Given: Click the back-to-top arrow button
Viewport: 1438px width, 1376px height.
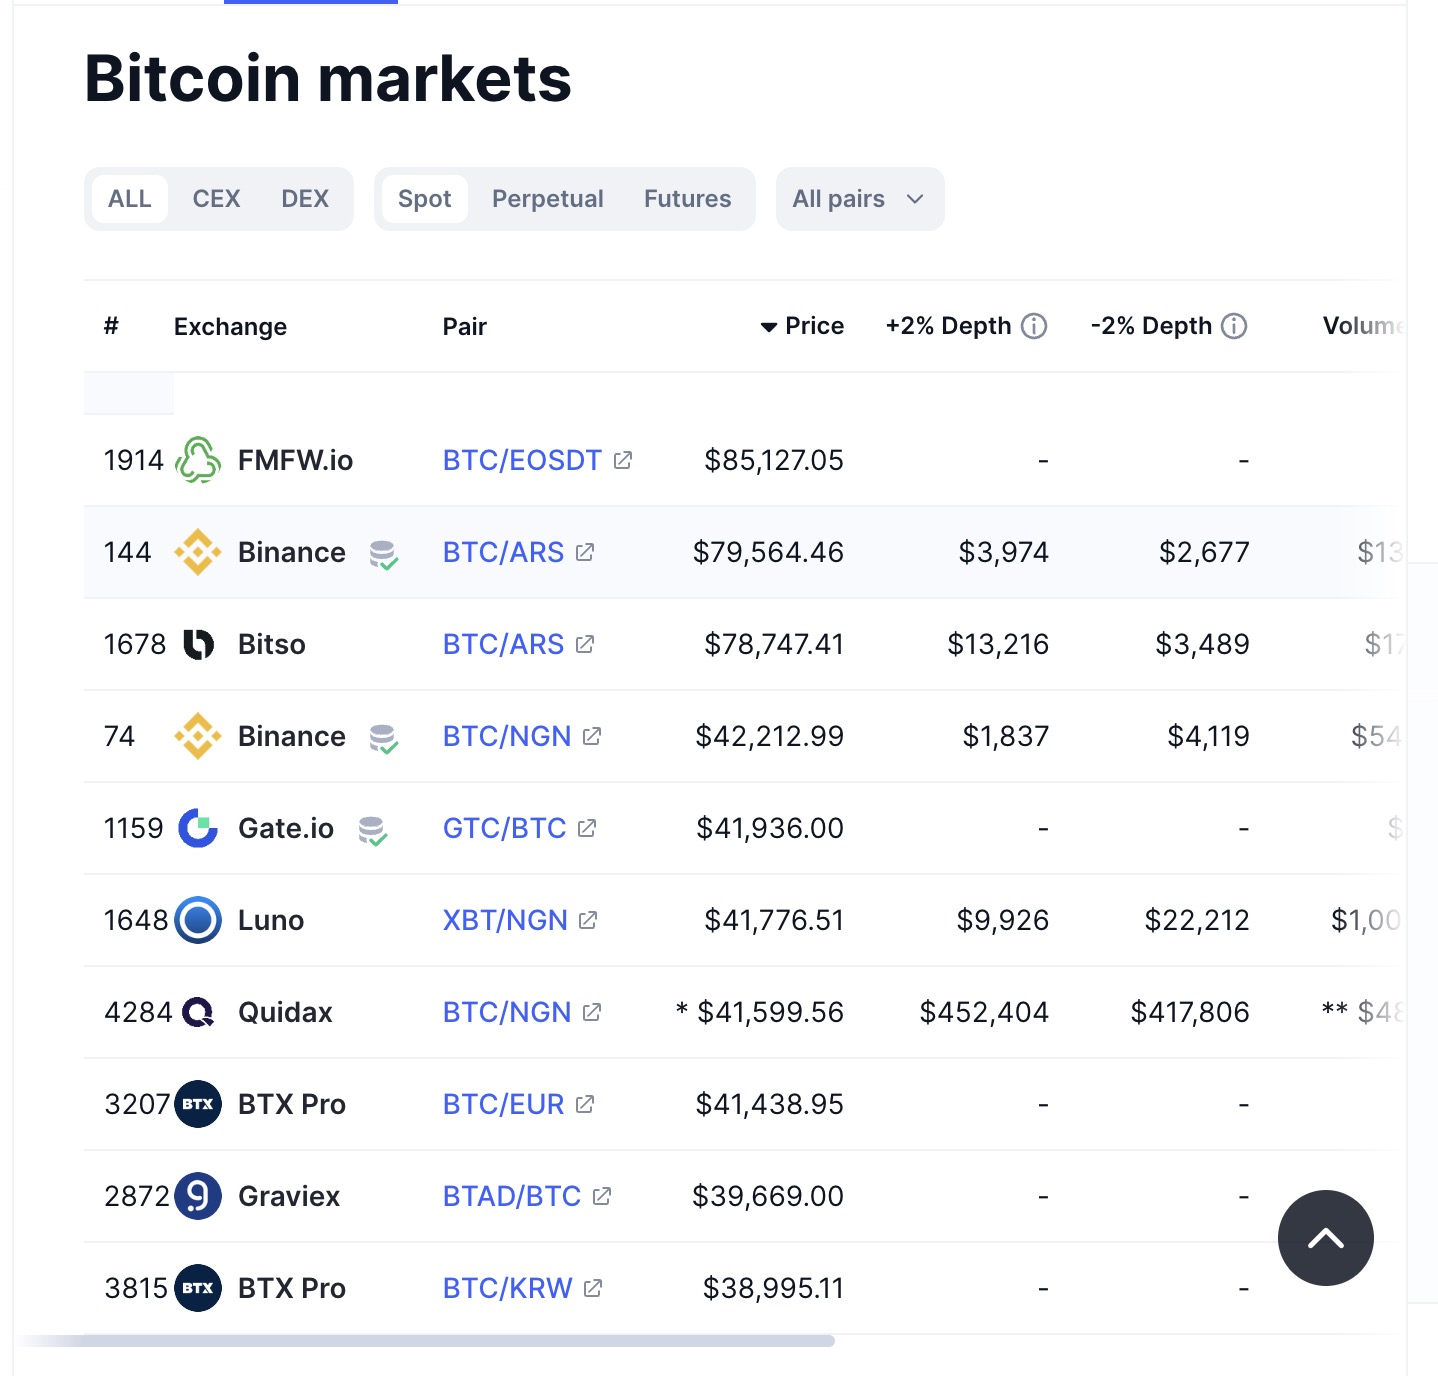Looking at the screenshot, I should 1326,1238.
